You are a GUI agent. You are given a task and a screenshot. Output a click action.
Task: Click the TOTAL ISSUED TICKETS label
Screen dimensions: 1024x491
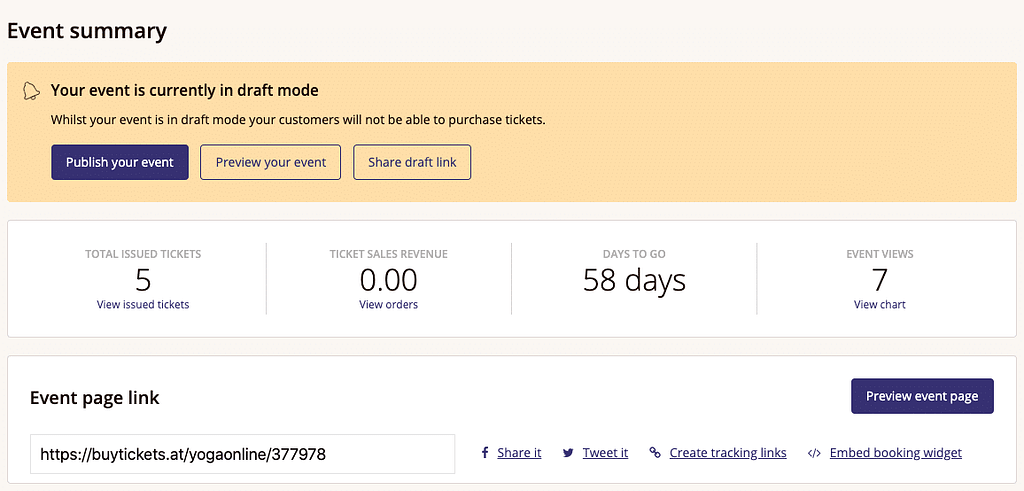143,254
